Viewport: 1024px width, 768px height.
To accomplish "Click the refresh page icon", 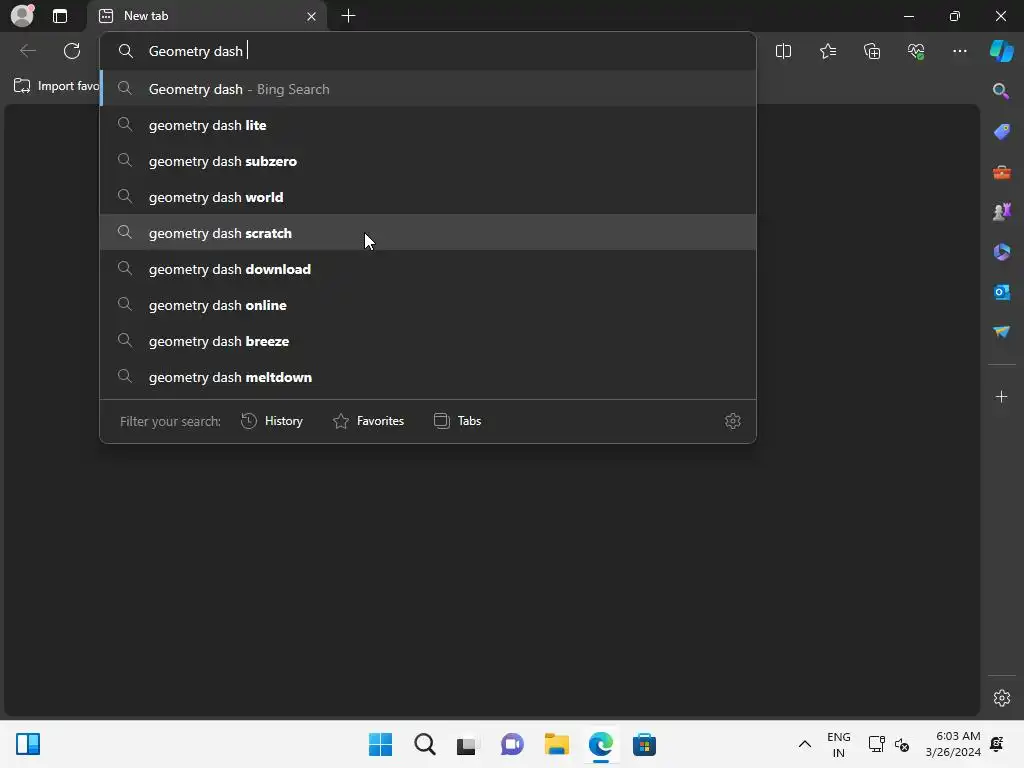I will (72, 51).
